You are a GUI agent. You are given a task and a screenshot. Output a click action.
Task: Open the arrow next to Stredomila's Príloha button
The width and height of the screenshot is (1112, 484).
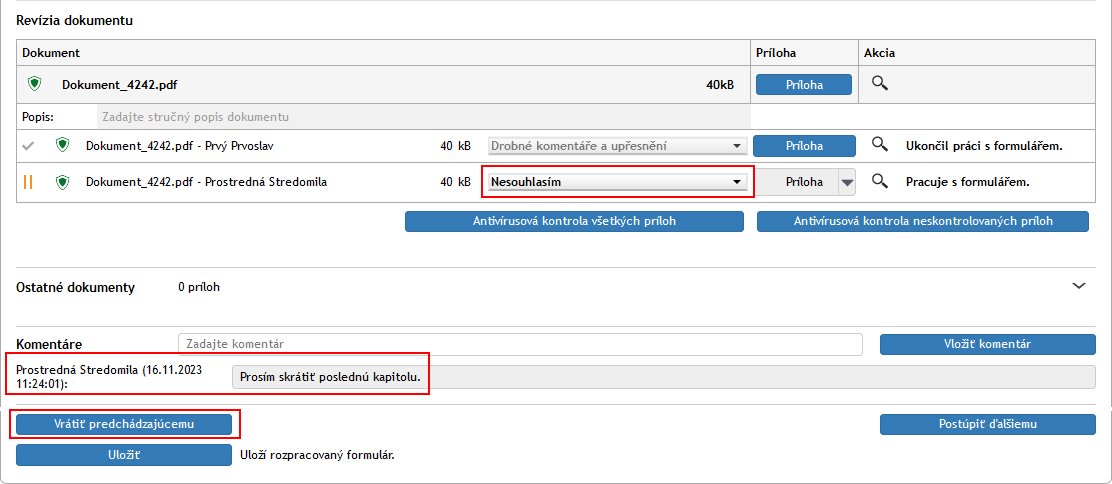click(x=847, y=182)
